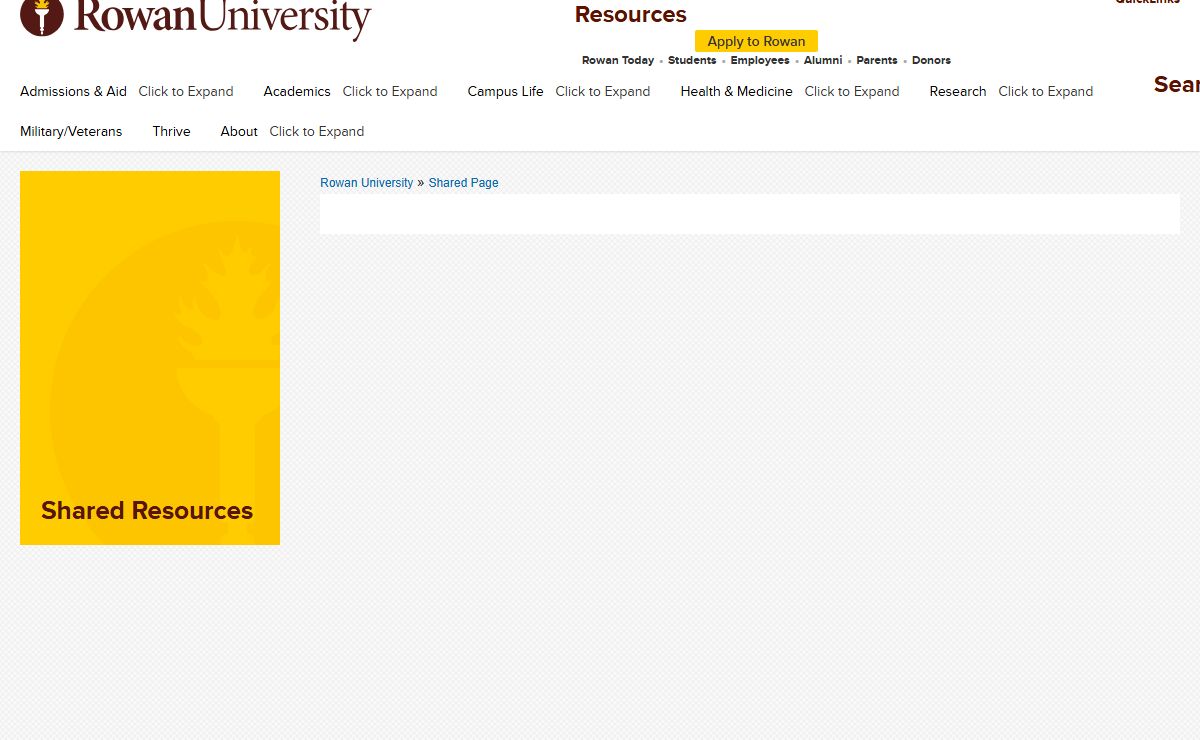
Task: Follow the Shared Page breadcrumb link
Action: 463,183
